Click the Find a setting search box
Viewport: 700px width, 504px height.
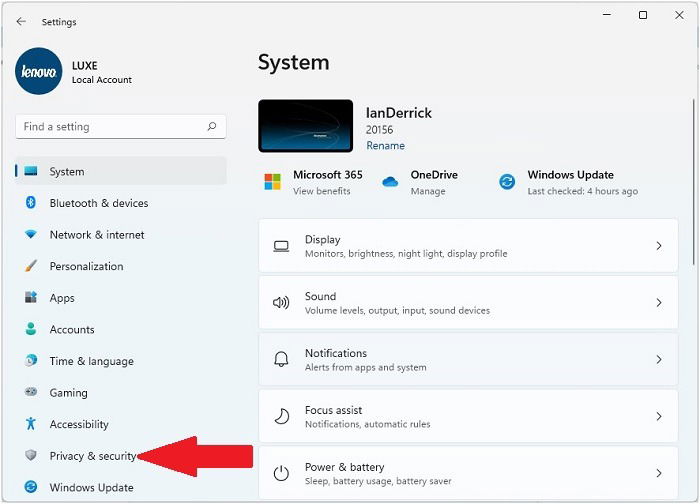[x=110, y=127]
